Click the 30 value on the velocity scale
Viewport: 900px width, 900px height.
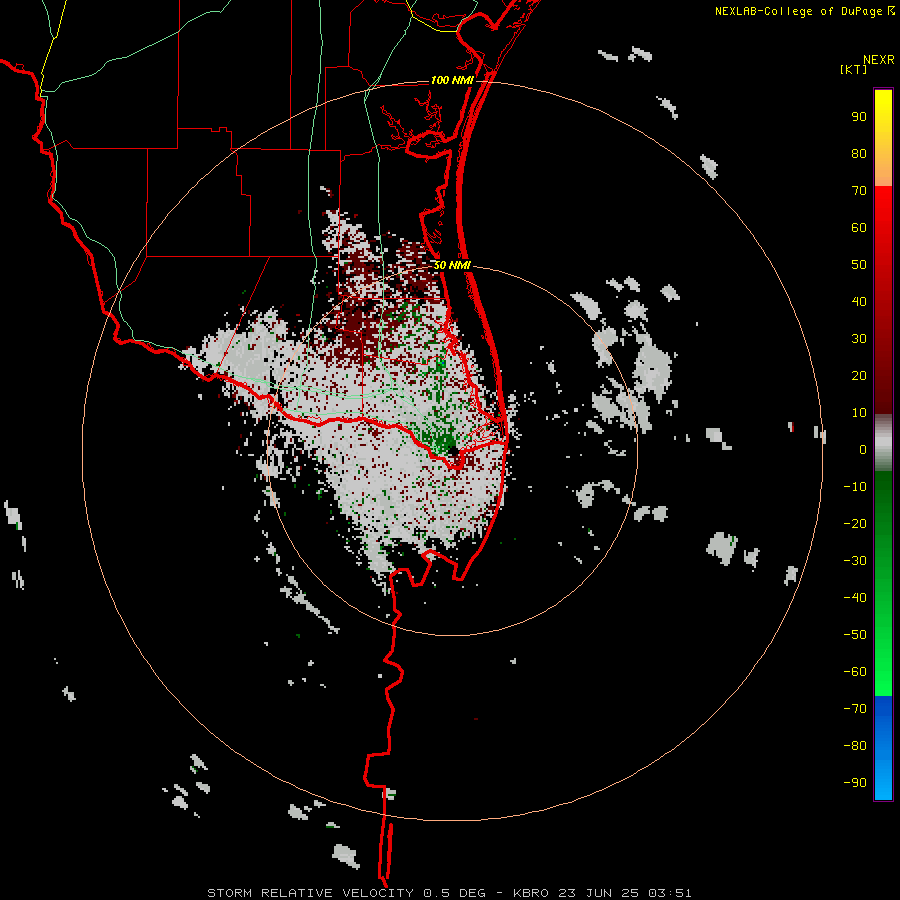(x=859, y=339)
